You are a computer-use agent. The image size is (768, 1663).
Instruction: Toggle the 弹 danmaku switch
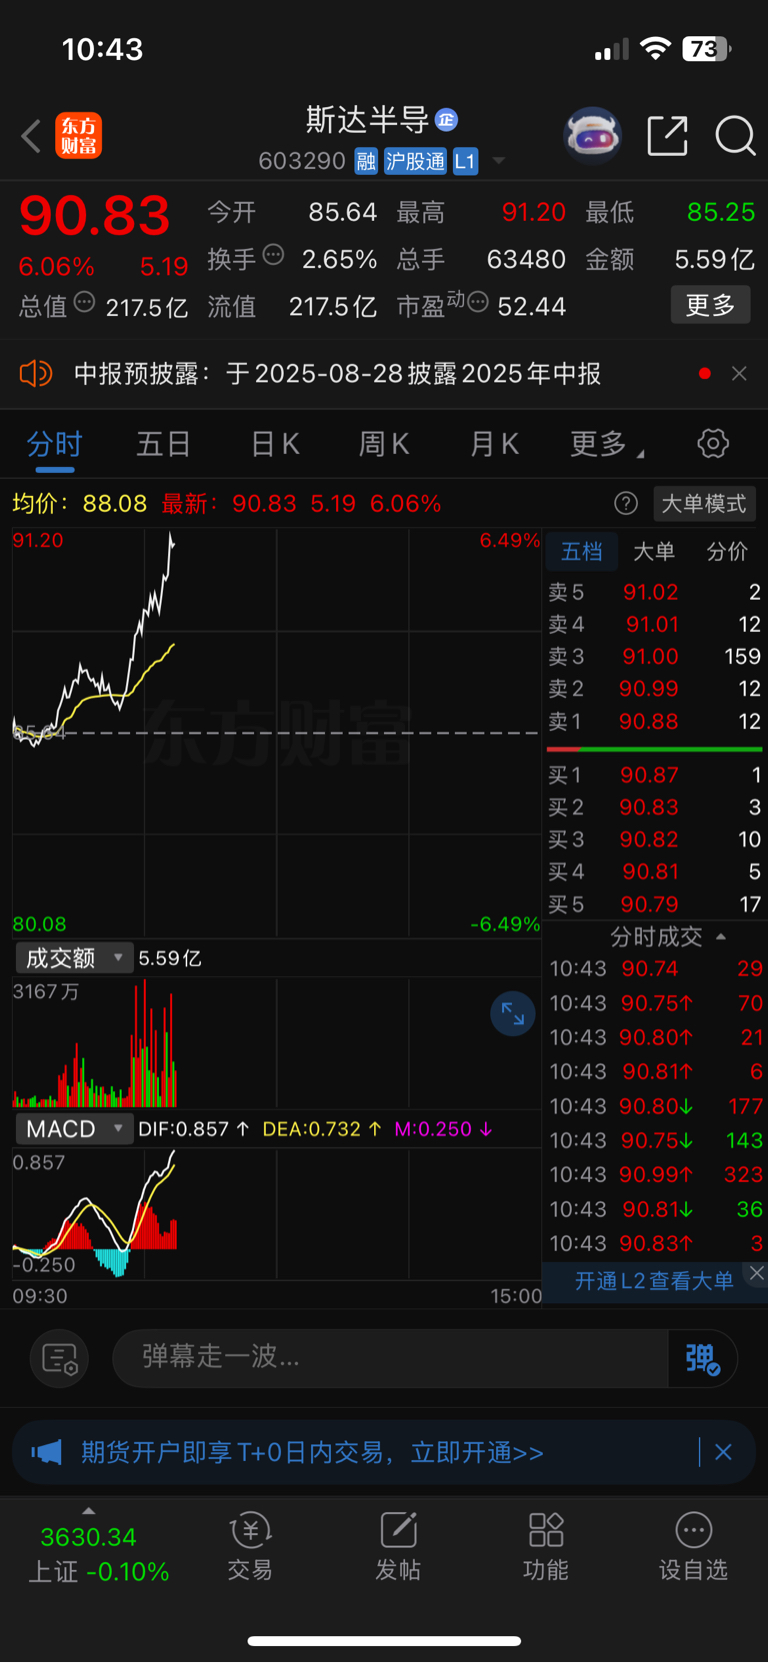tap(703, 1358)
